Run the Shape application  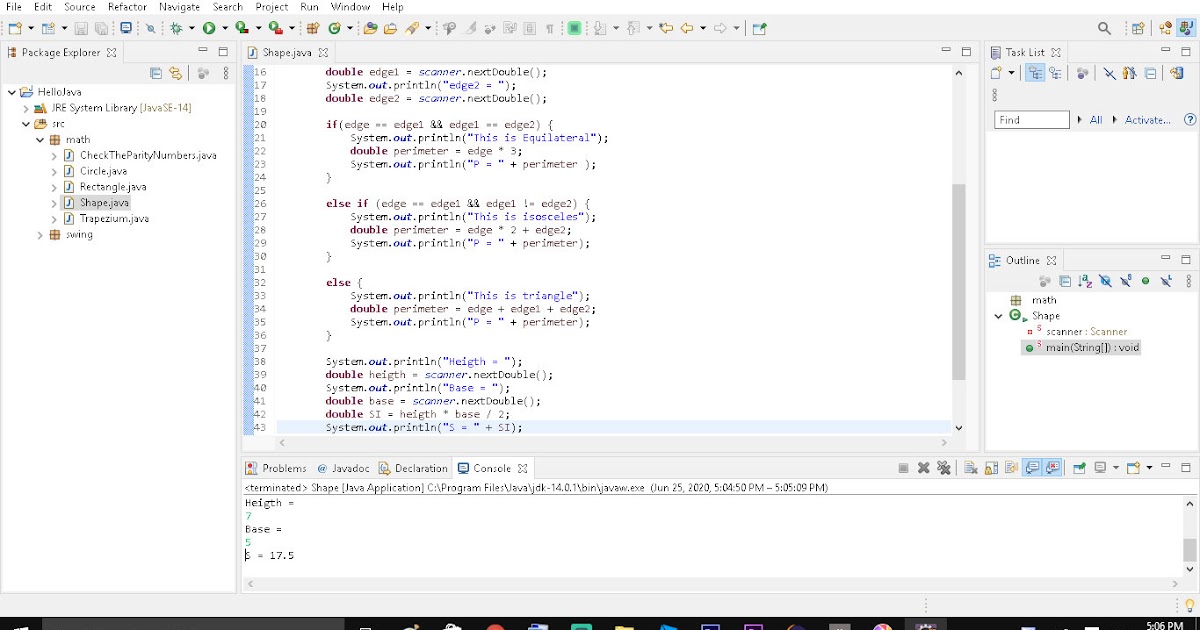click(209, 28)
